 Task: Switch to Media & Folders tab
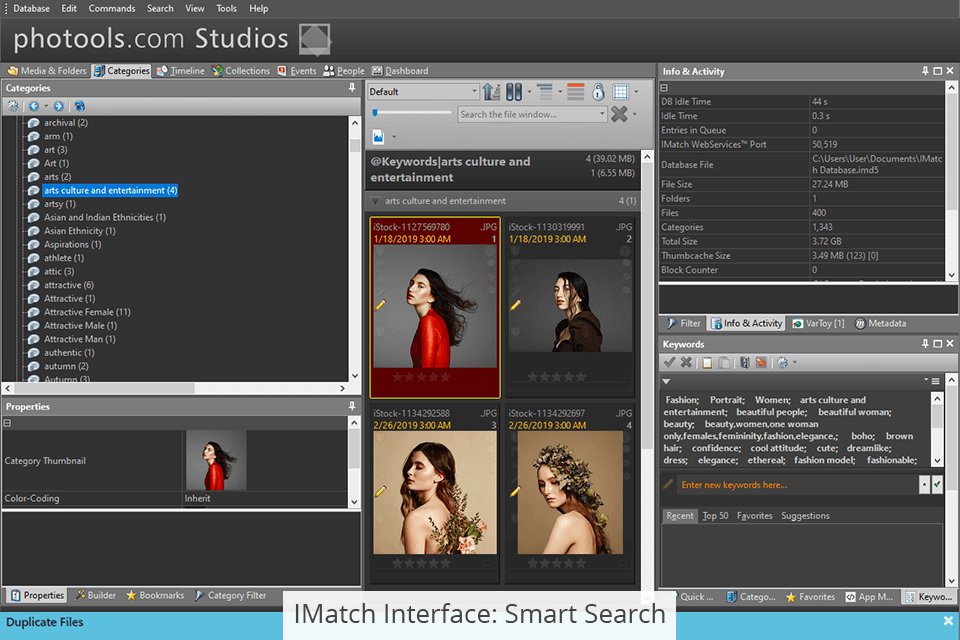coord(47,70)
